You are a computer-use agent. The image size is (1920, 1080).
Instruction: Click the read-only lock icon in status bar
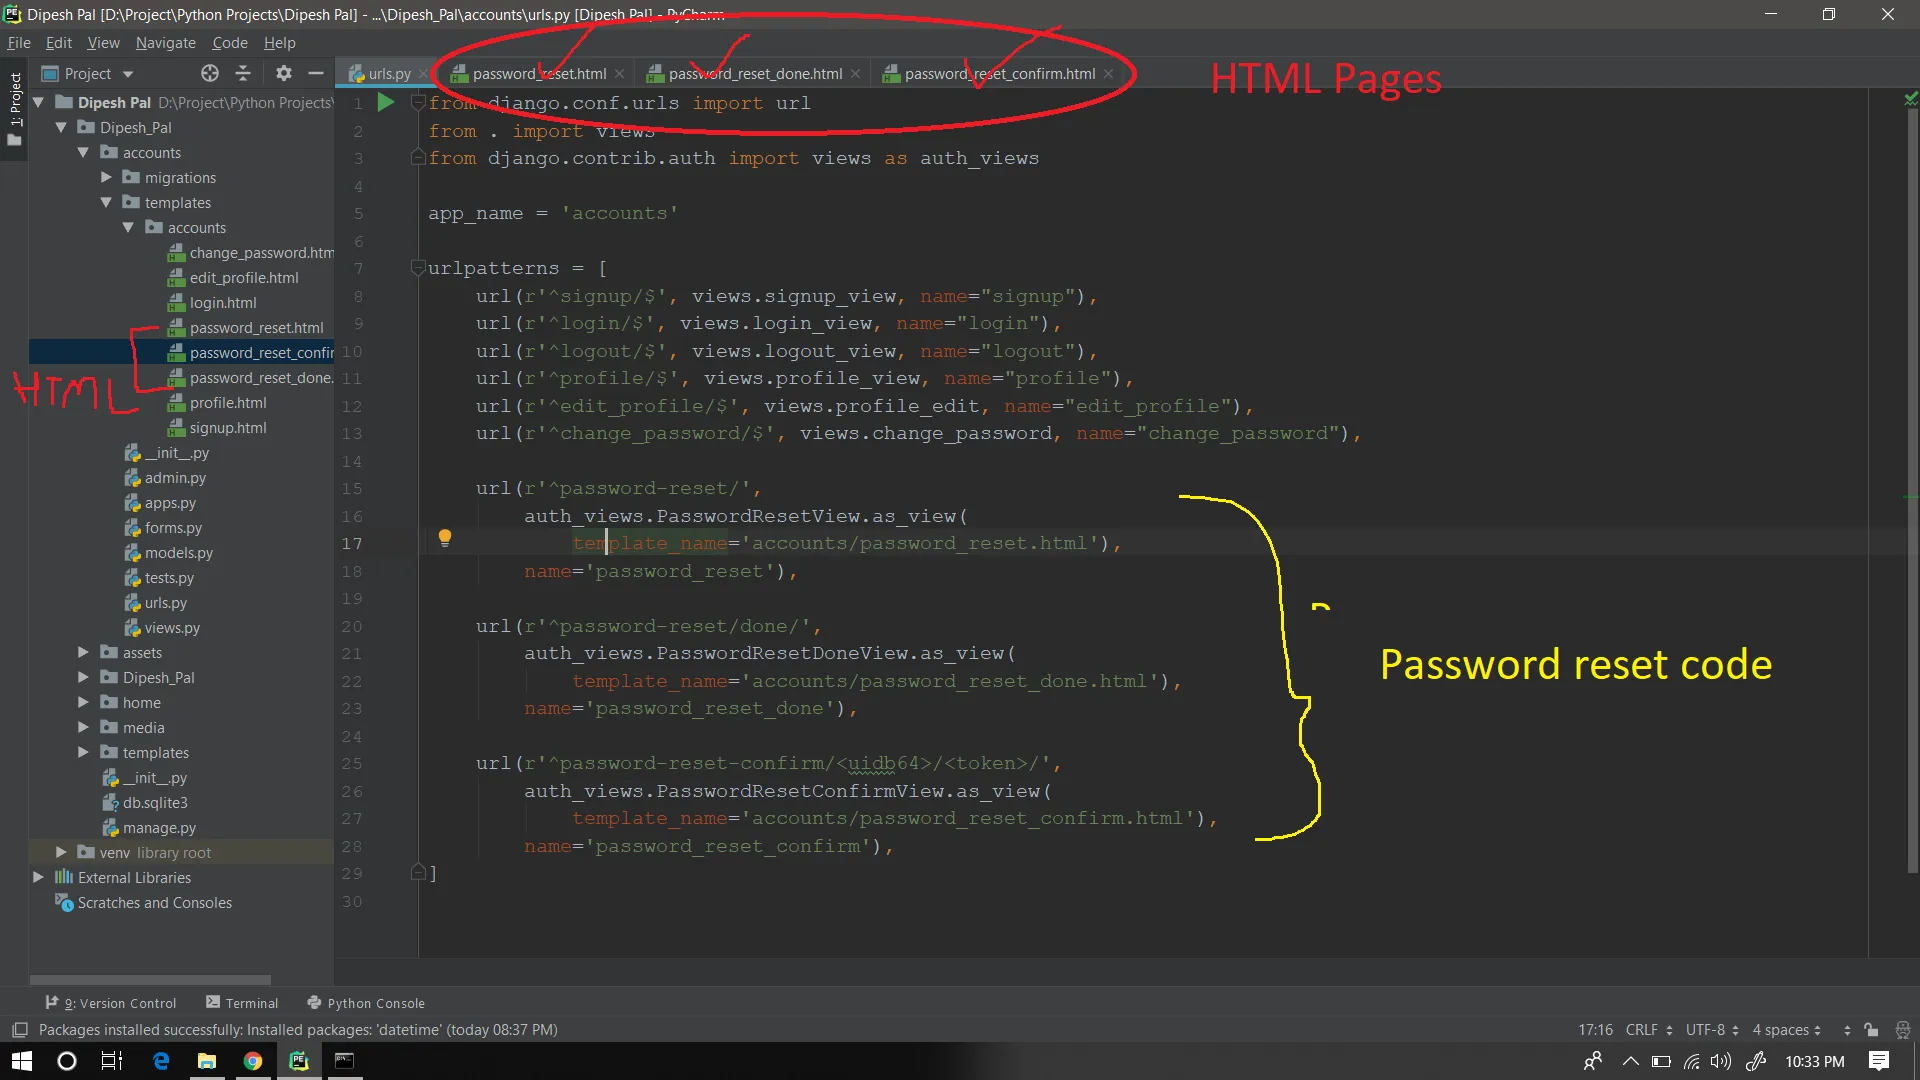[1871, 1030]
